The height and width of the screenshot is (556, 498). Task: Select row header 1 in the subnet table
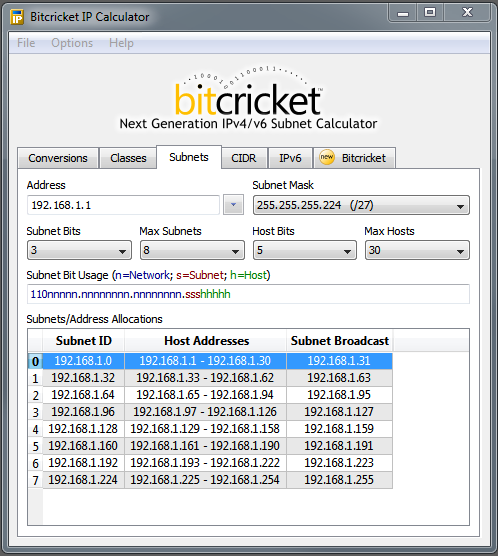point(35,378)
